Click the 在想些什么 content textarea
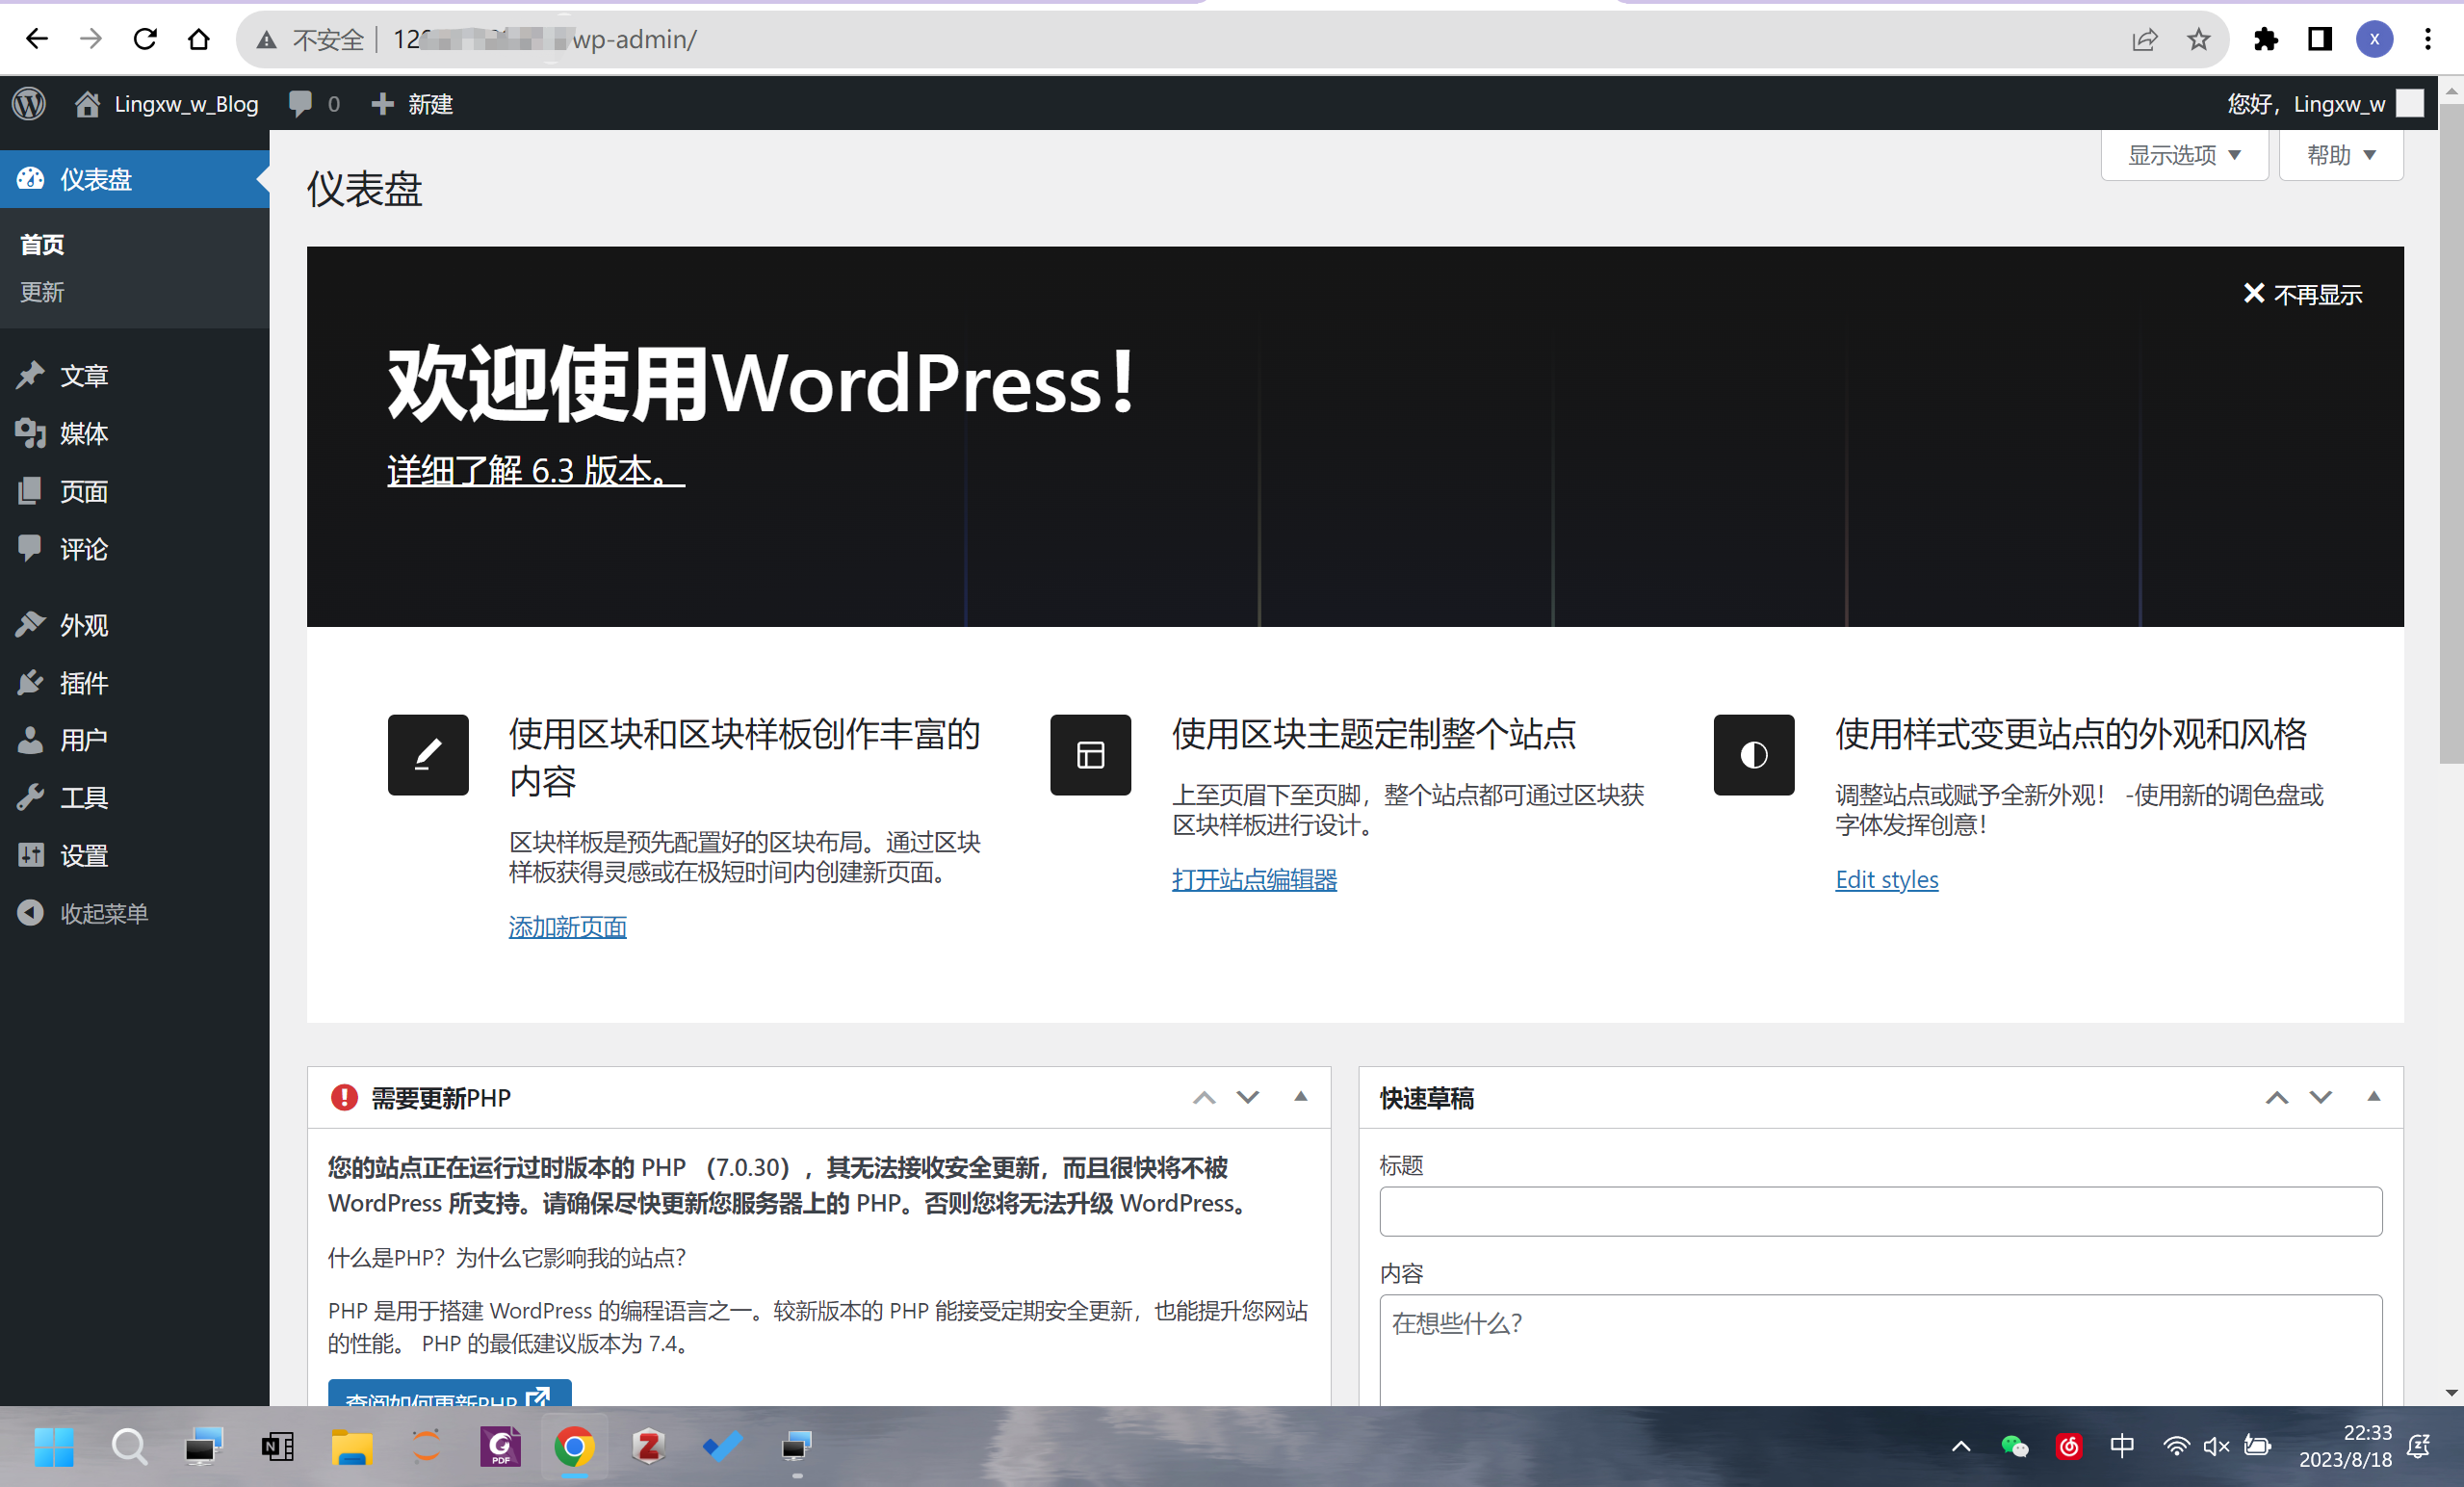 pos(1881,1350)
